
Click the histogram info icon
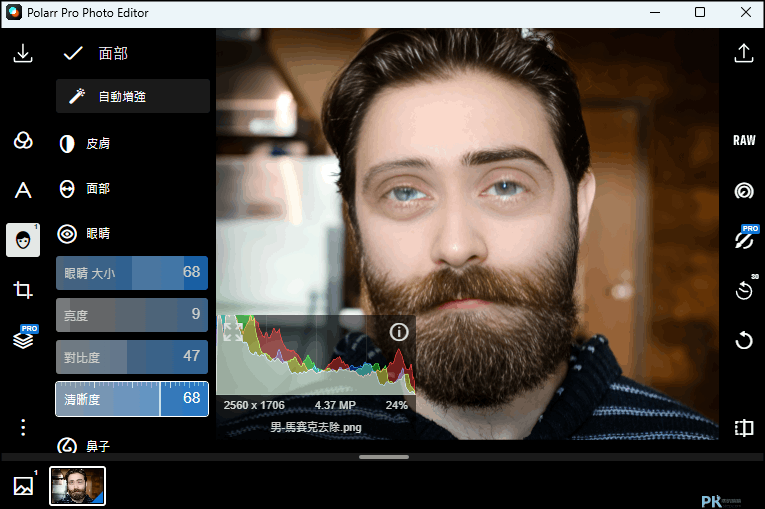399,332
